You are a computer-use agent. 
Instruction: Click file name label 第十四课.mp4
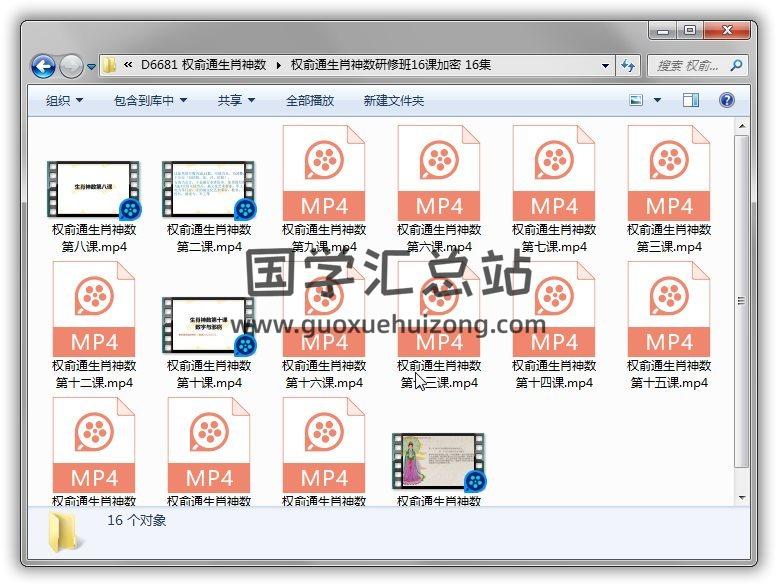point(554,374)
